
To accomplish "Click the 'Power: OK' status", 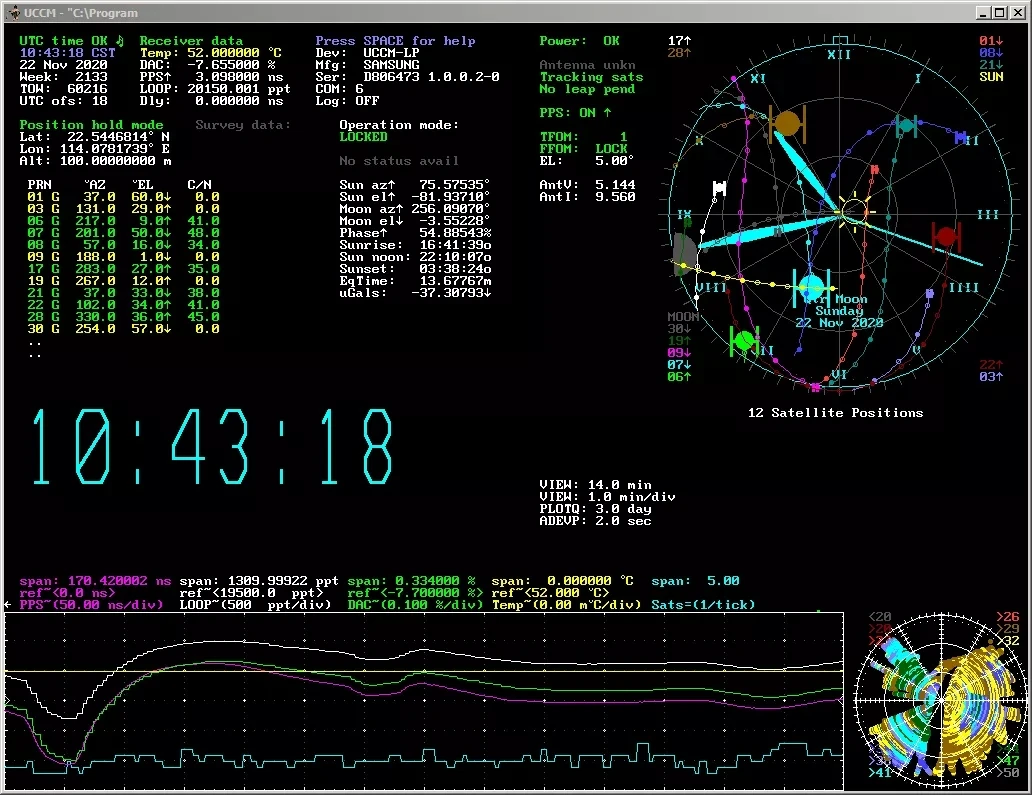I will pos(579,41).
